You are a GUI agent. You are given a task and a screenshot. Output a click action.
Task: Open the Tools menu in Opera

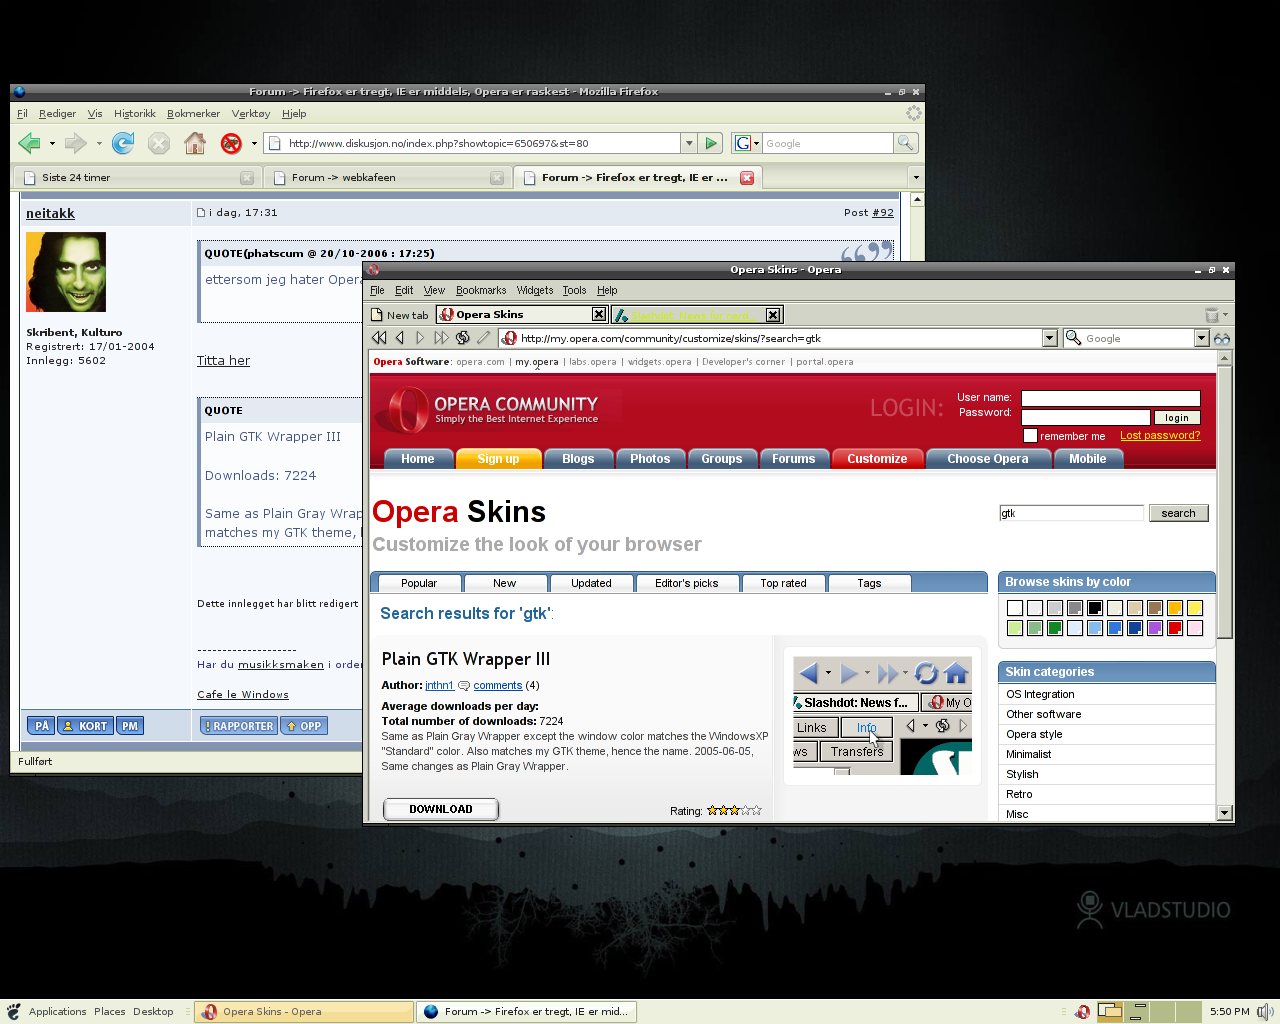click(x=574, y=291)
